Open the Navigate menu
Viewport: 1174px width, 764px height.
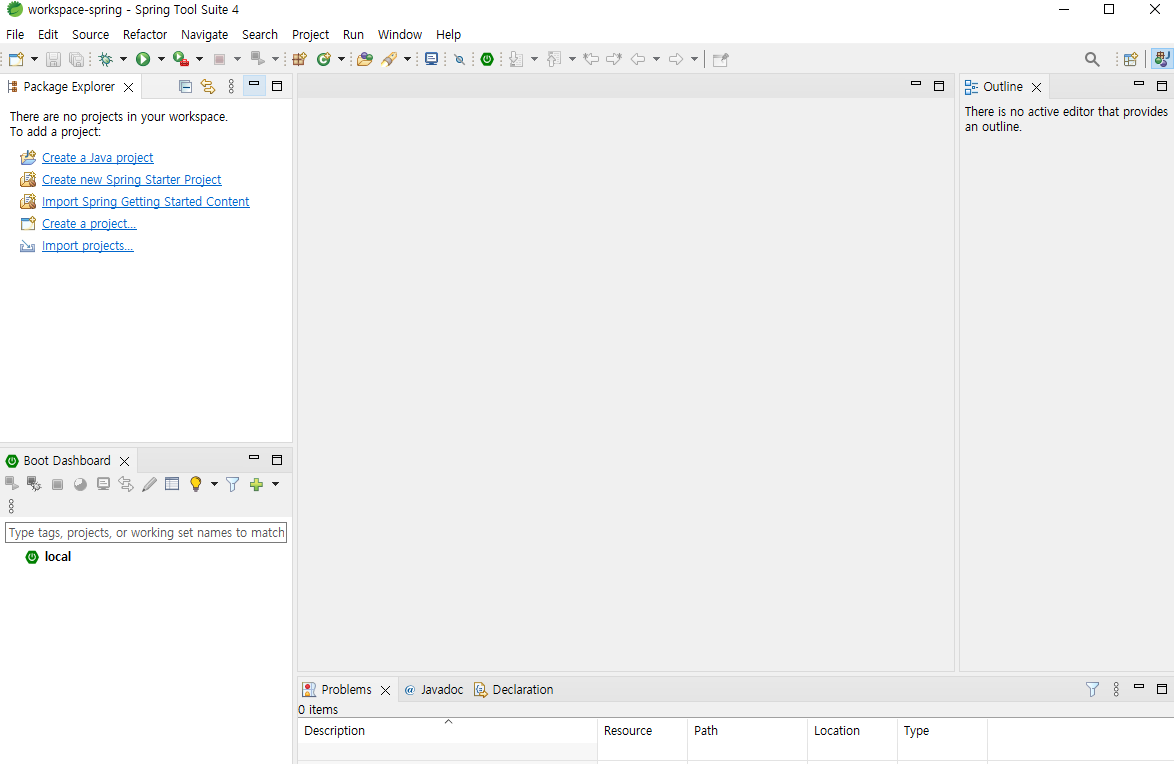coord(204,34)
